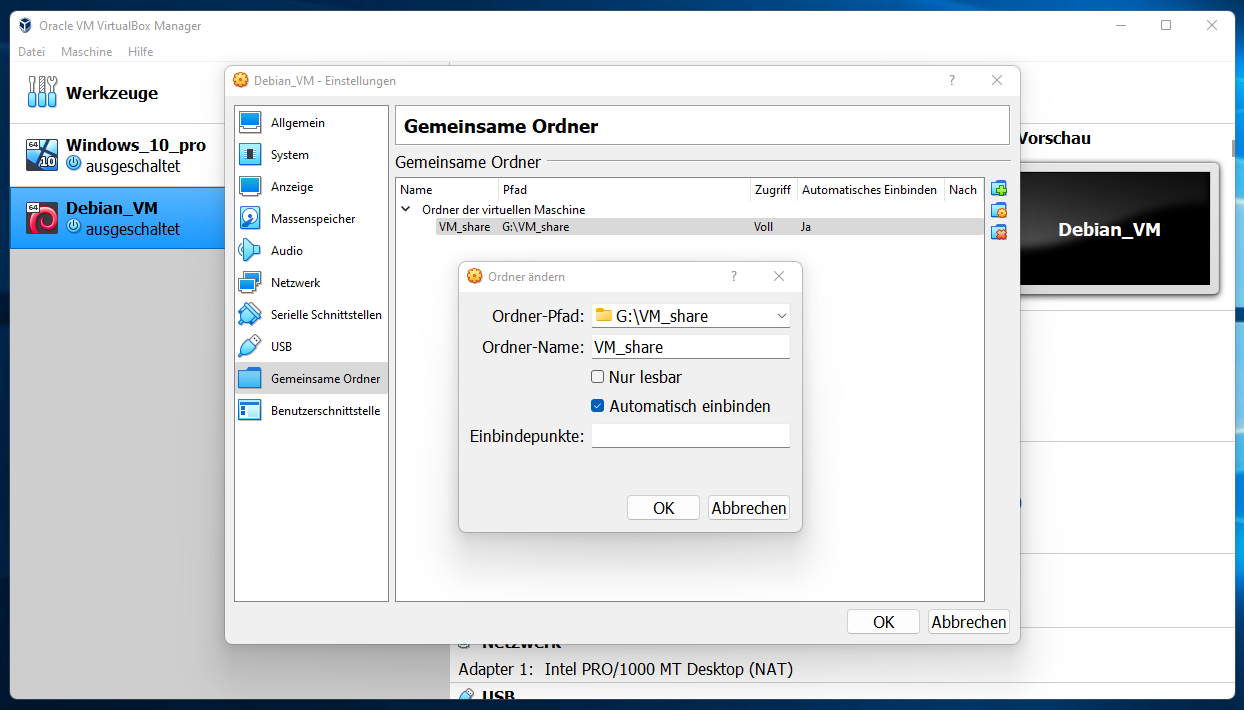Screen dimensions: 1244x710
Task: Click OK in Einstellungen dialog
Action: tap(883, 622)
